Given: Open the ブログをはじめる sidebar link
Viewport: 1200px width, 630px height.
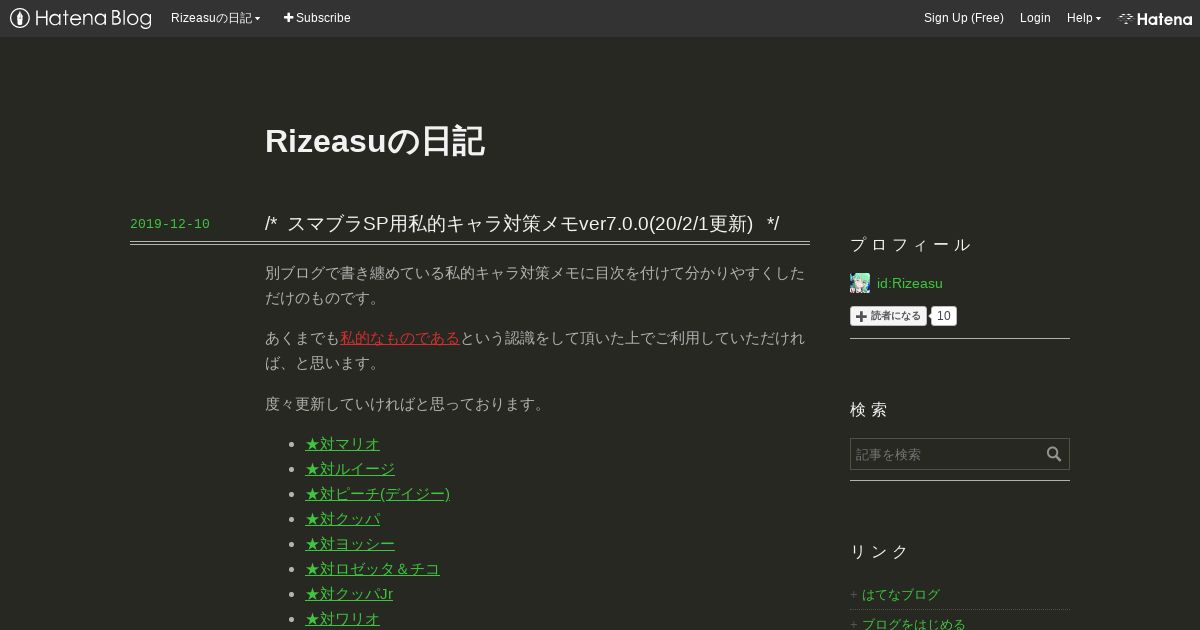Looking at the screenshot, I should pyautogui.click(x=914, y=624).
